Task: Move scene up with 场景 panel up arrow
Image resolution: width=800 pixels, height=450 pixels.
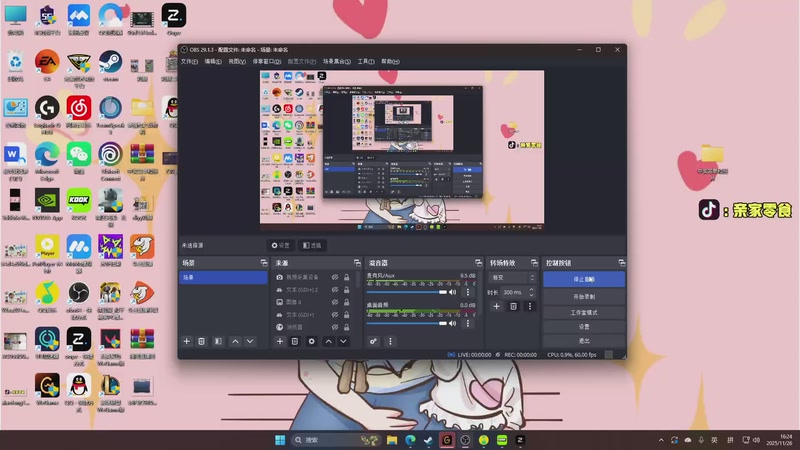Action: pyautogui.click(x=235, y=341)
